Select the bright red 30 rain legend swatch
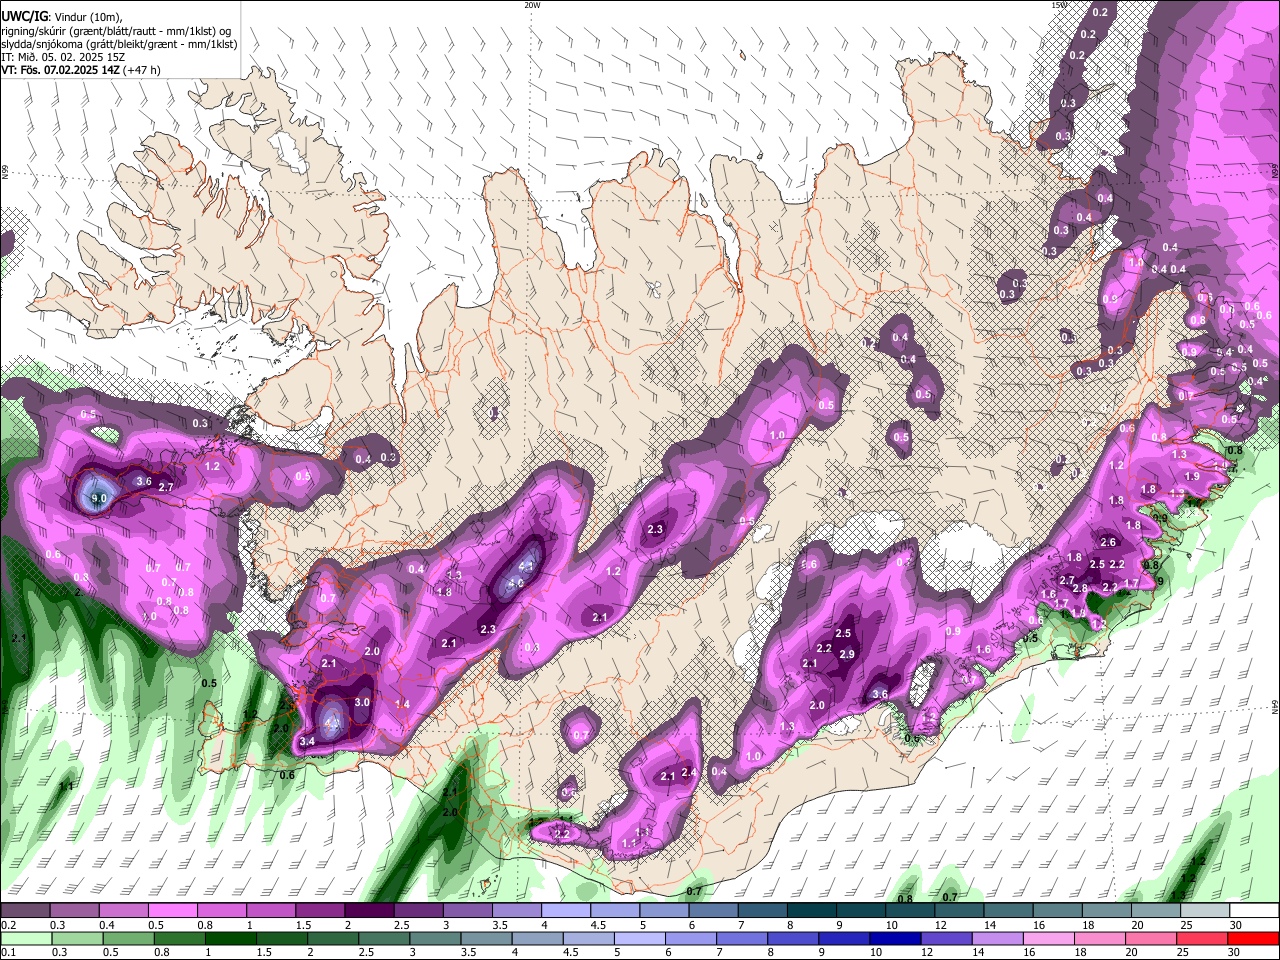The width and height of the screenshot is (1280, 960). point(1254,939)
